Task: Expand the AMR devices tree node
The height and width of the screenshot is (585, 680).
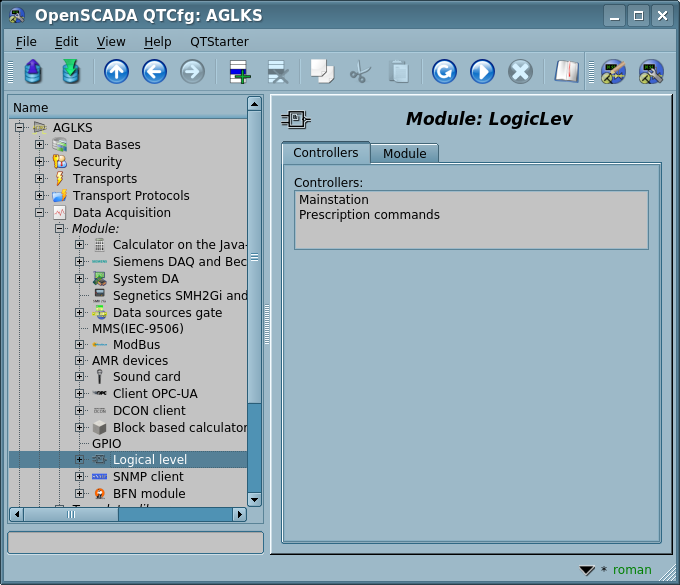Action: (79, 360)
